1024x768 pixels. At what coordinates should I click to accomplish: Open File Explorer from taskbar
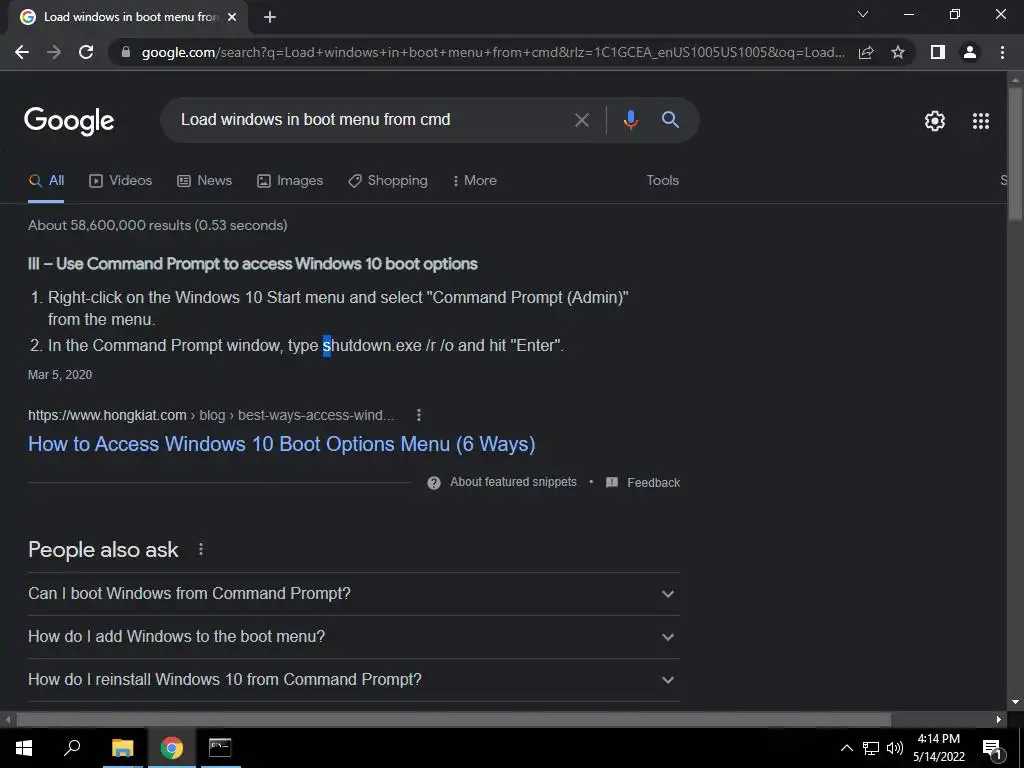tap(122, 748)
